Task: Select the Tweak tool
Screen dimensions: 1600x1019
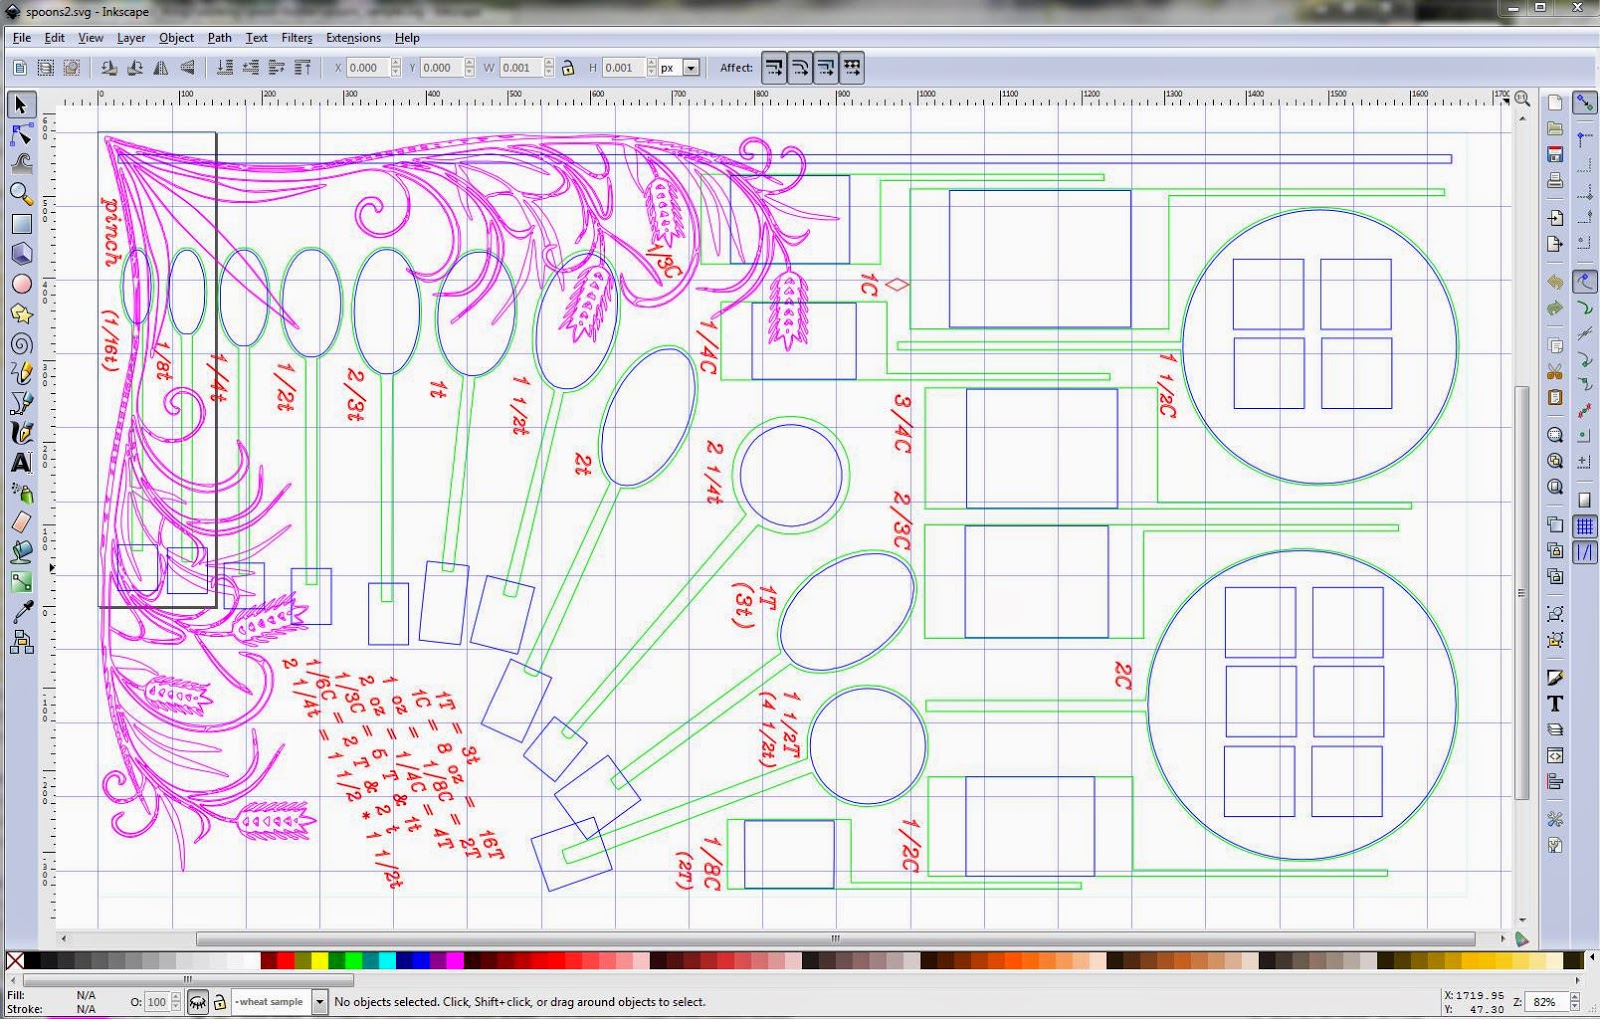Action: 21,164
